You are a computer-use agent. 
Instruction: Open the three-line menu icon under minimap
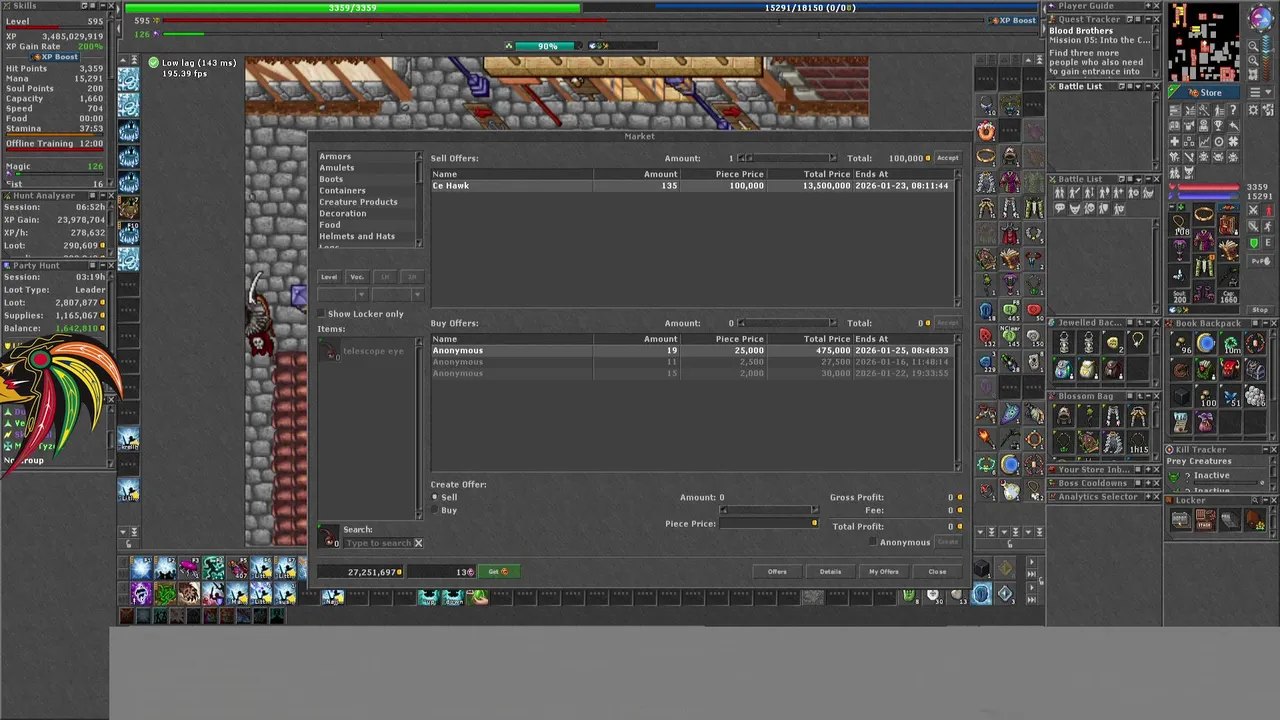click(x=1256, y=93)
